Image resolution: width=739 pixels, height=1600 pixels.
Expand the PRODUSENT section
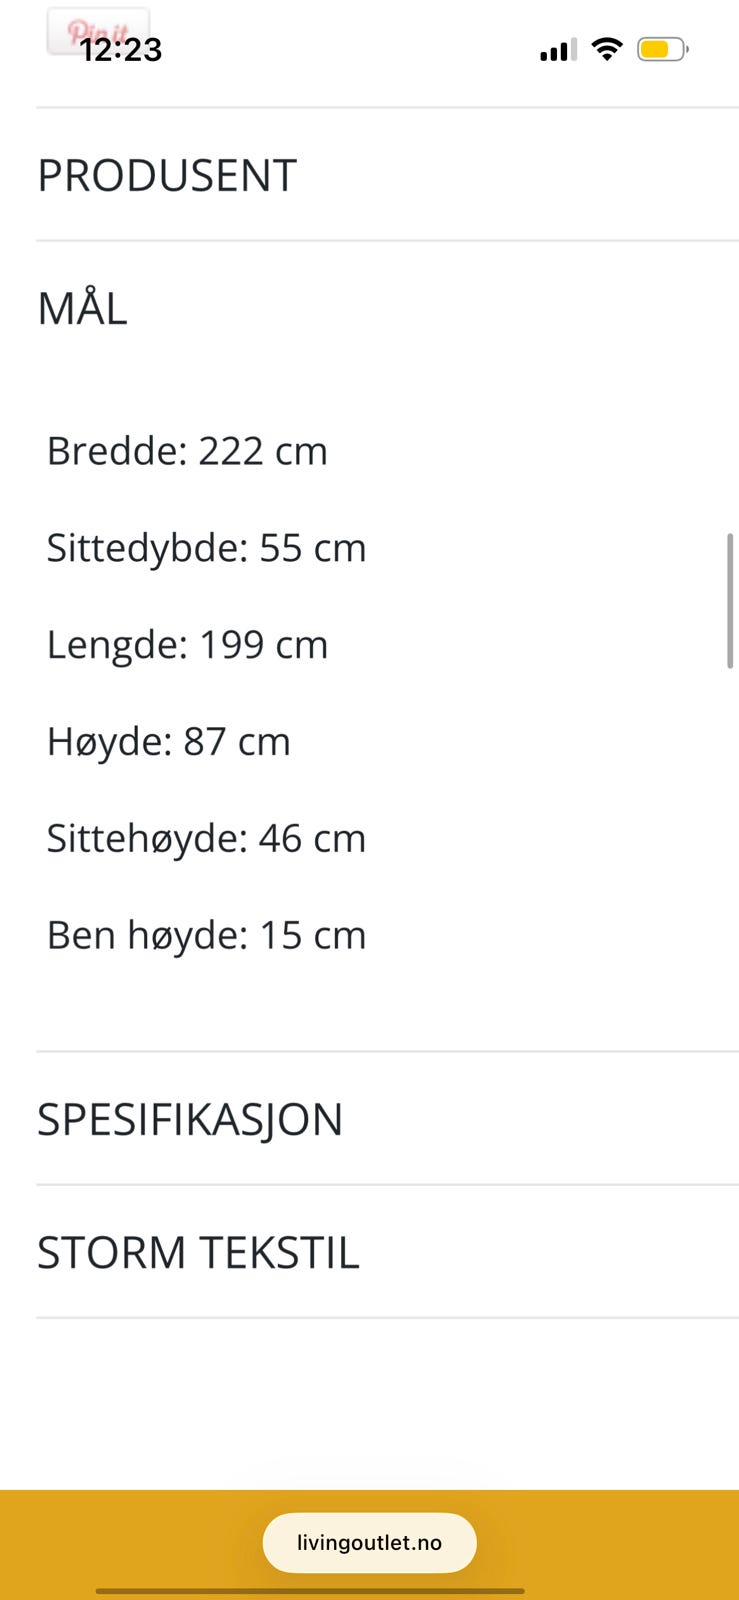tap(166, 174)
